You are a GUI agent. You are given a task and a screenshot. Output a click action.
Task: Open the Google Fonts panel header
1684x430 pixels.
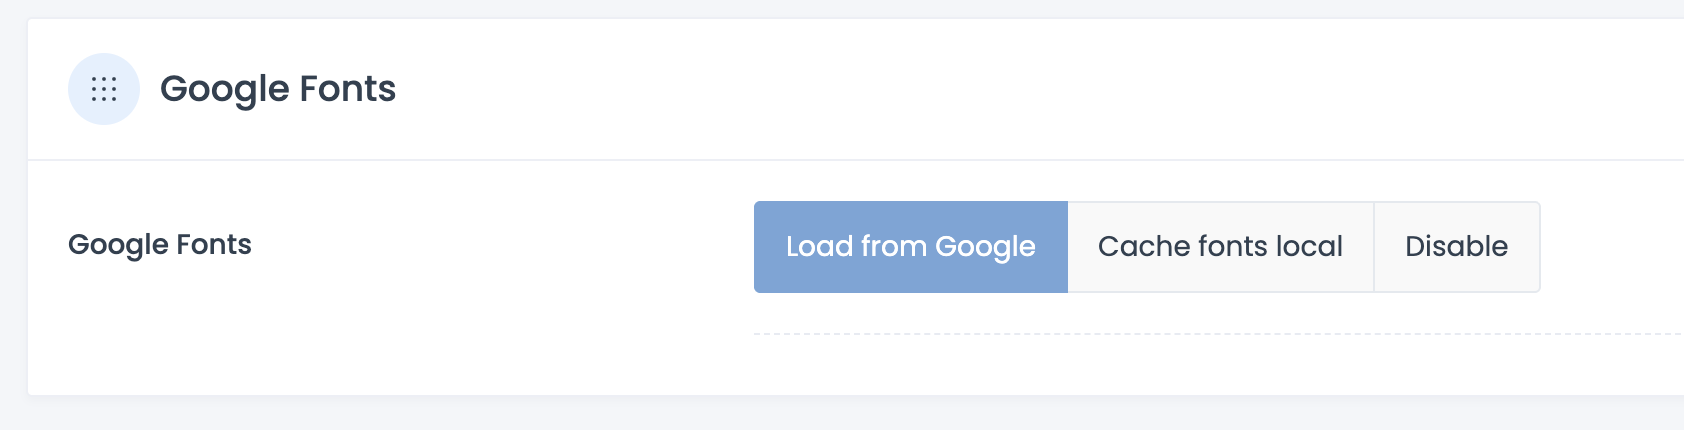click(x=278, y=89)
